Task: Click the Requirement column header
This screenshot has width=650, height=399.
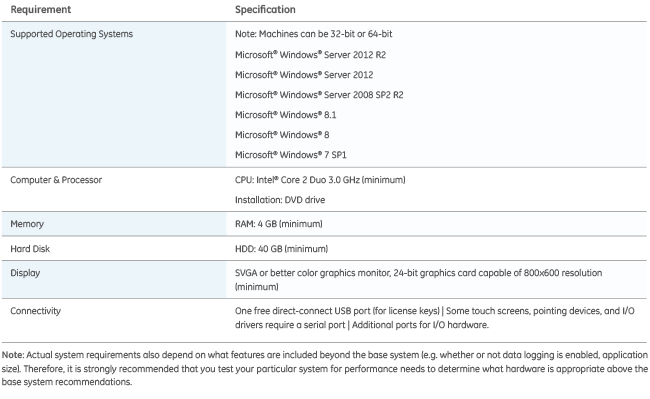Action: pos(41,10)
